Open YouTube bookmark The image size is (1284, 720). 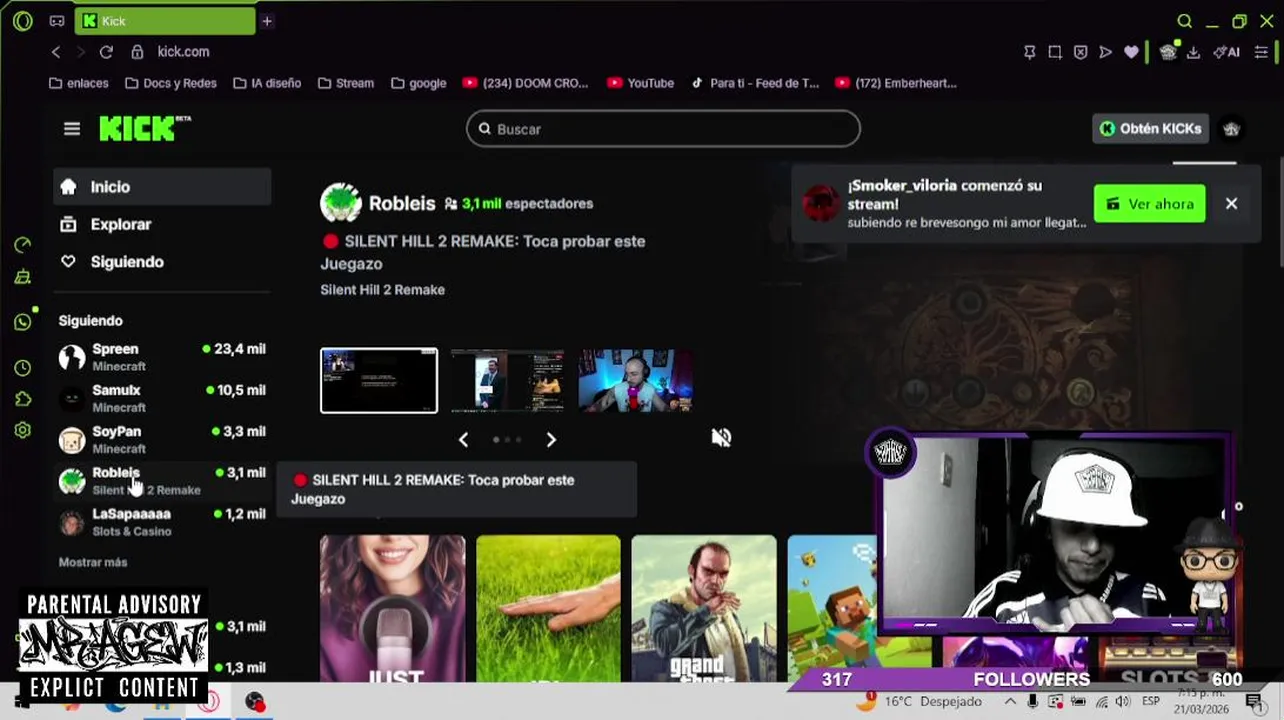(x=640, y=83)
